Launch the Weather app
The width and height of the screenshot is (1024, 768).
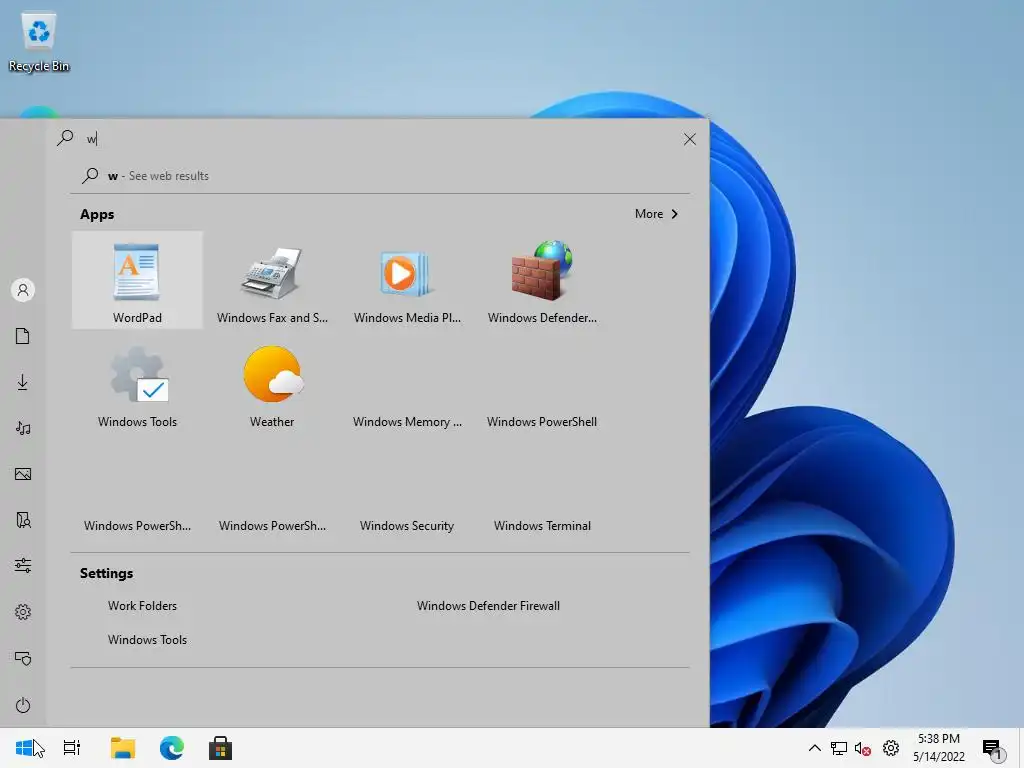272,385
